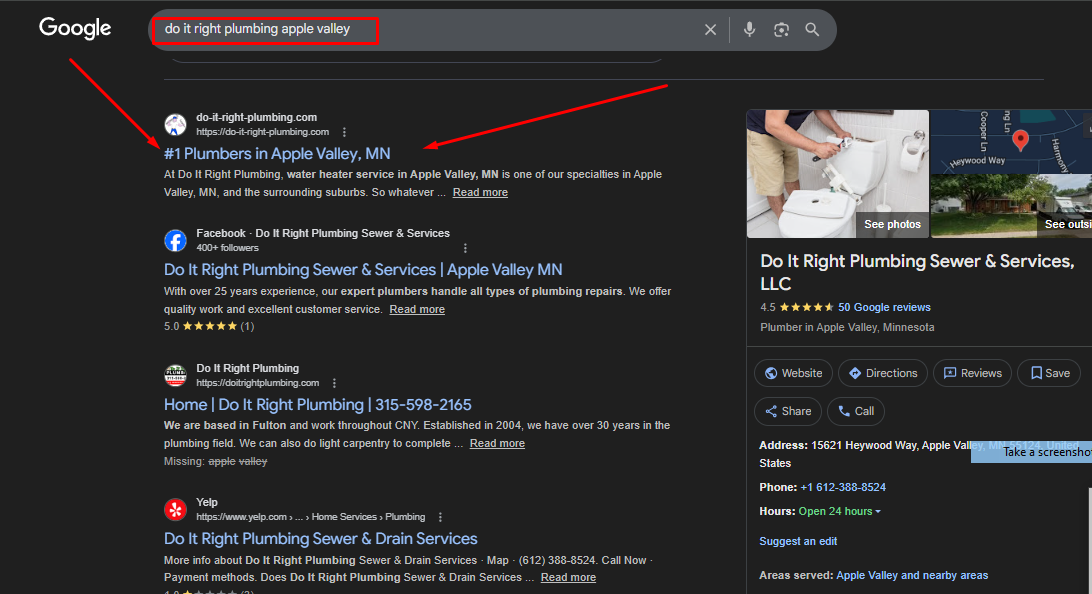This screenshot has height=594, width=1092.
Task: Start voice search with microphone icon
Action: [749, 30]
